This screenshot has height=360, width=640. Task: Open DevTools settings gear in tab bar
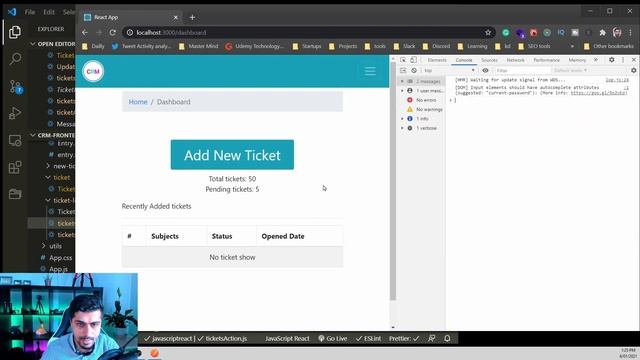click(611, 60)
